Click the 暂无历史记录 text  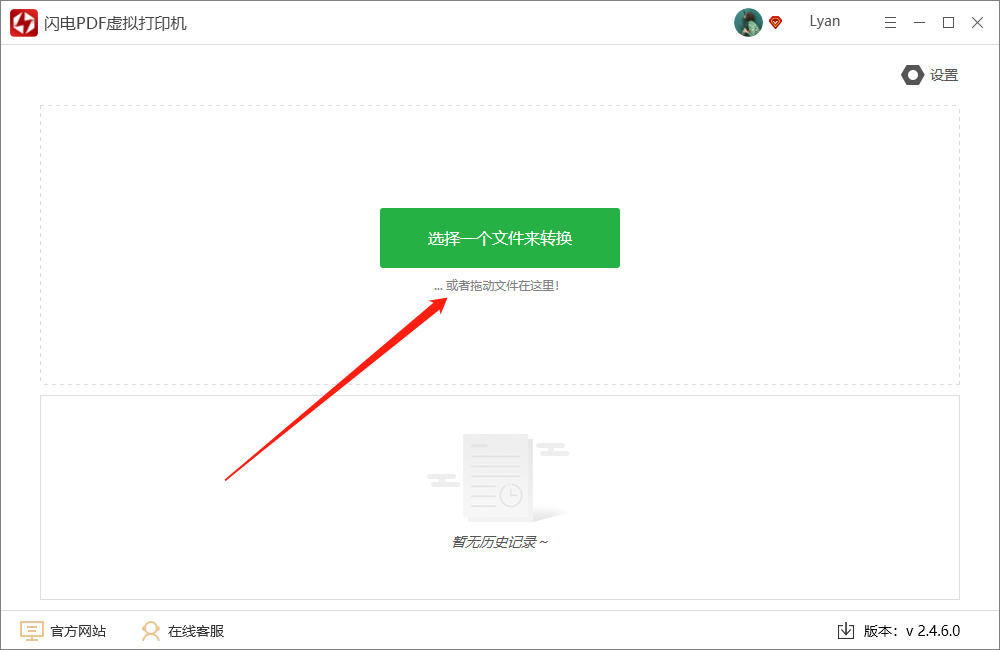point(499,542)
